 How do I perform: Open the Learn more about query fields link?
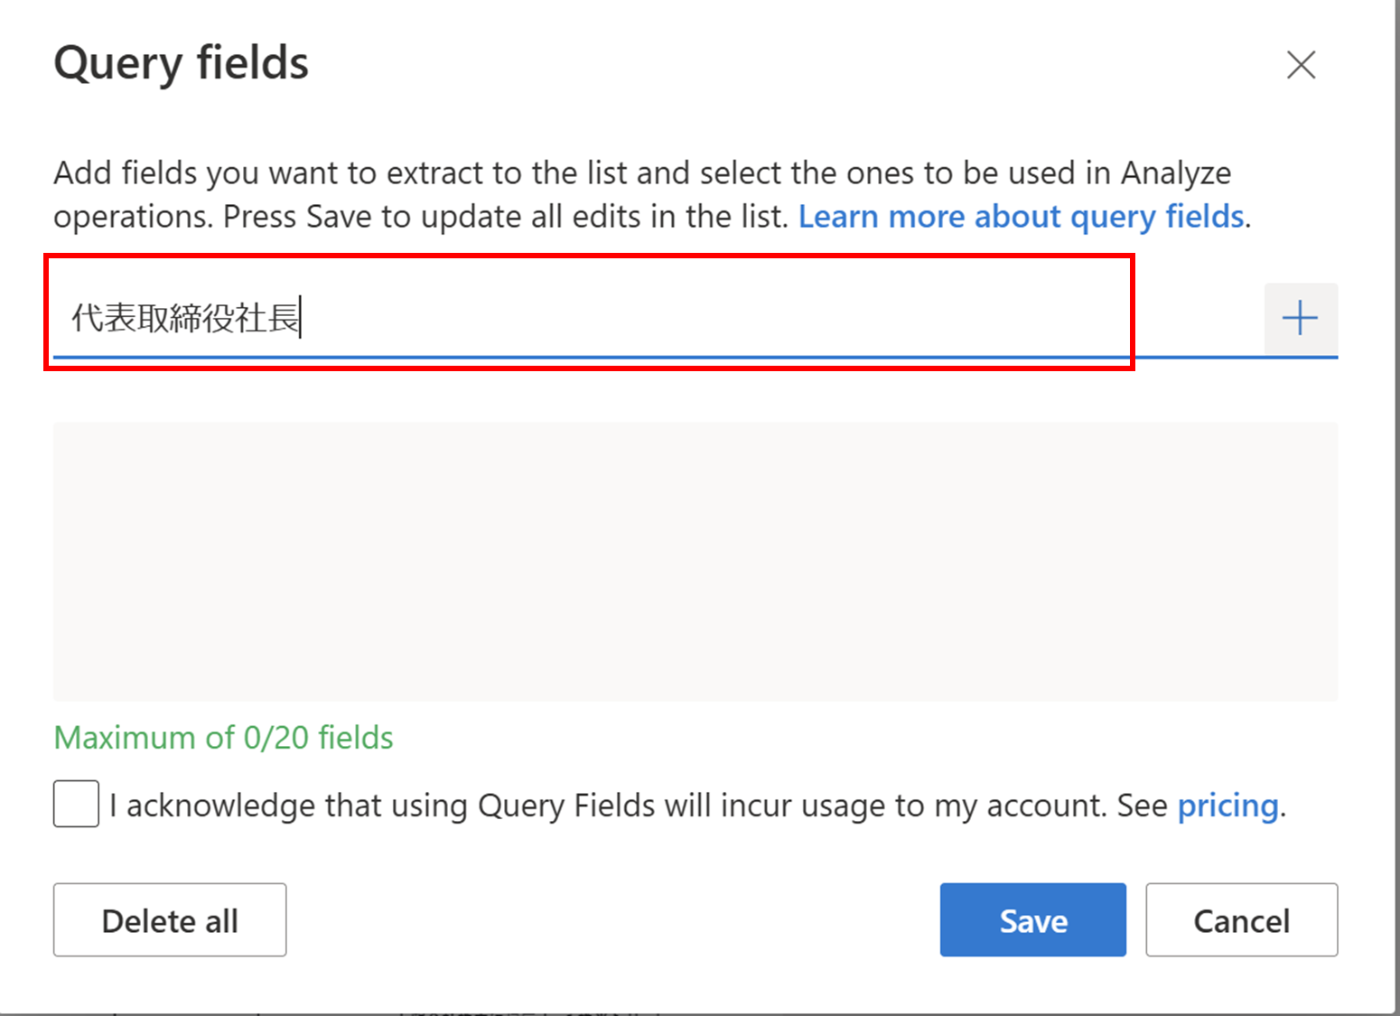coord(1021,216)
